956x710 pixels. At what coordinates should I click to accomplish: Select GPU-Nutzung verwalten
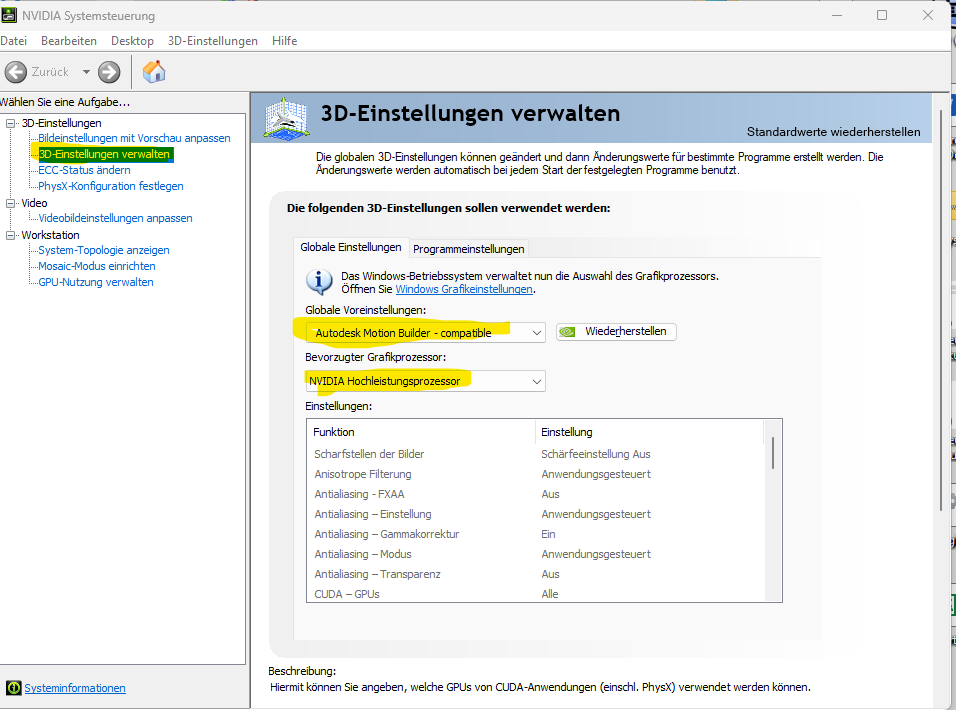[x=96, y=282]
